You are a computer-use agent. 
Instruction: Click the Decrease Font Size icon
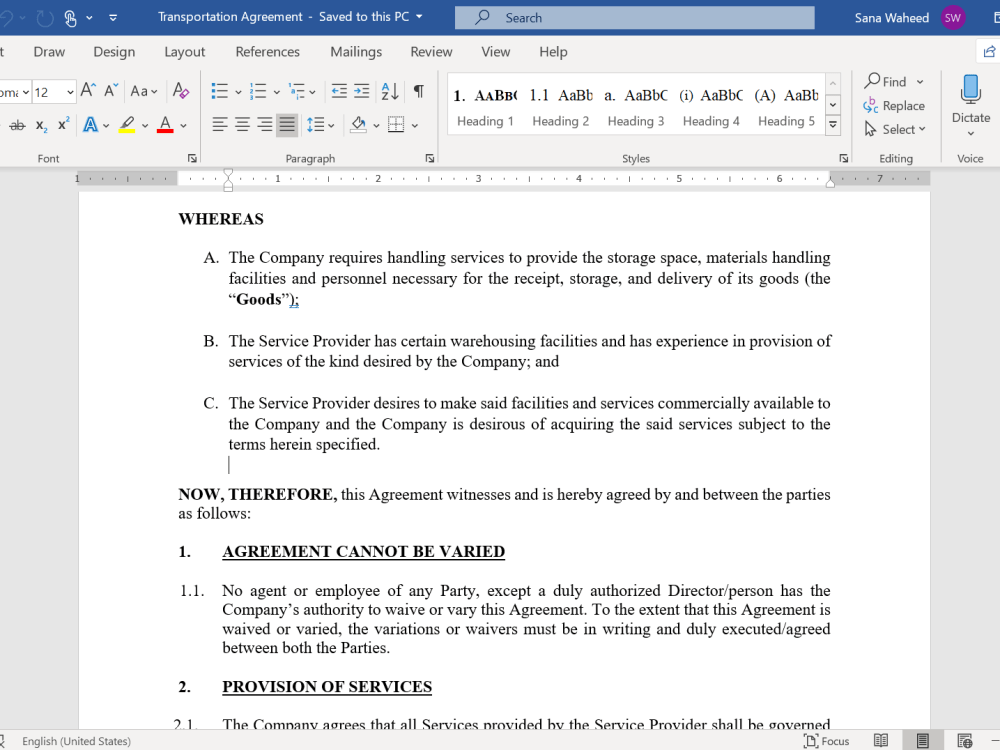111,91
